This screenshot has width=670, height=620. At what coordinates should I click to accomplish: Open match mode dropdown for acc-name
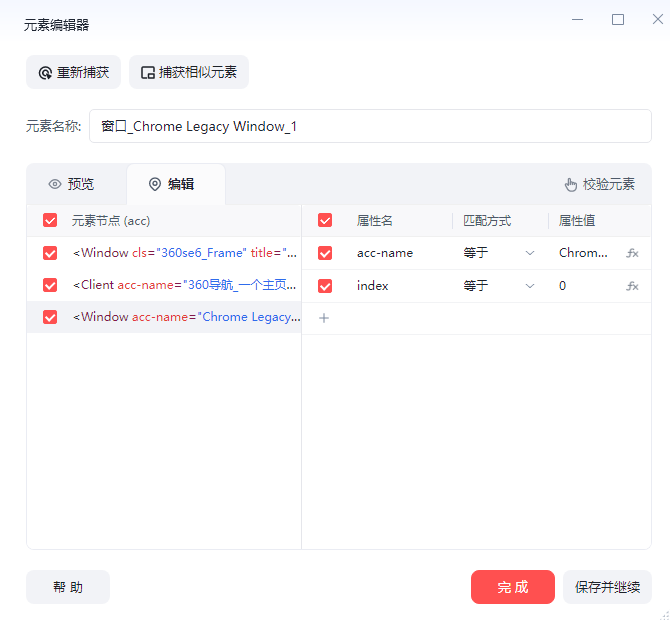pos(499,253)
